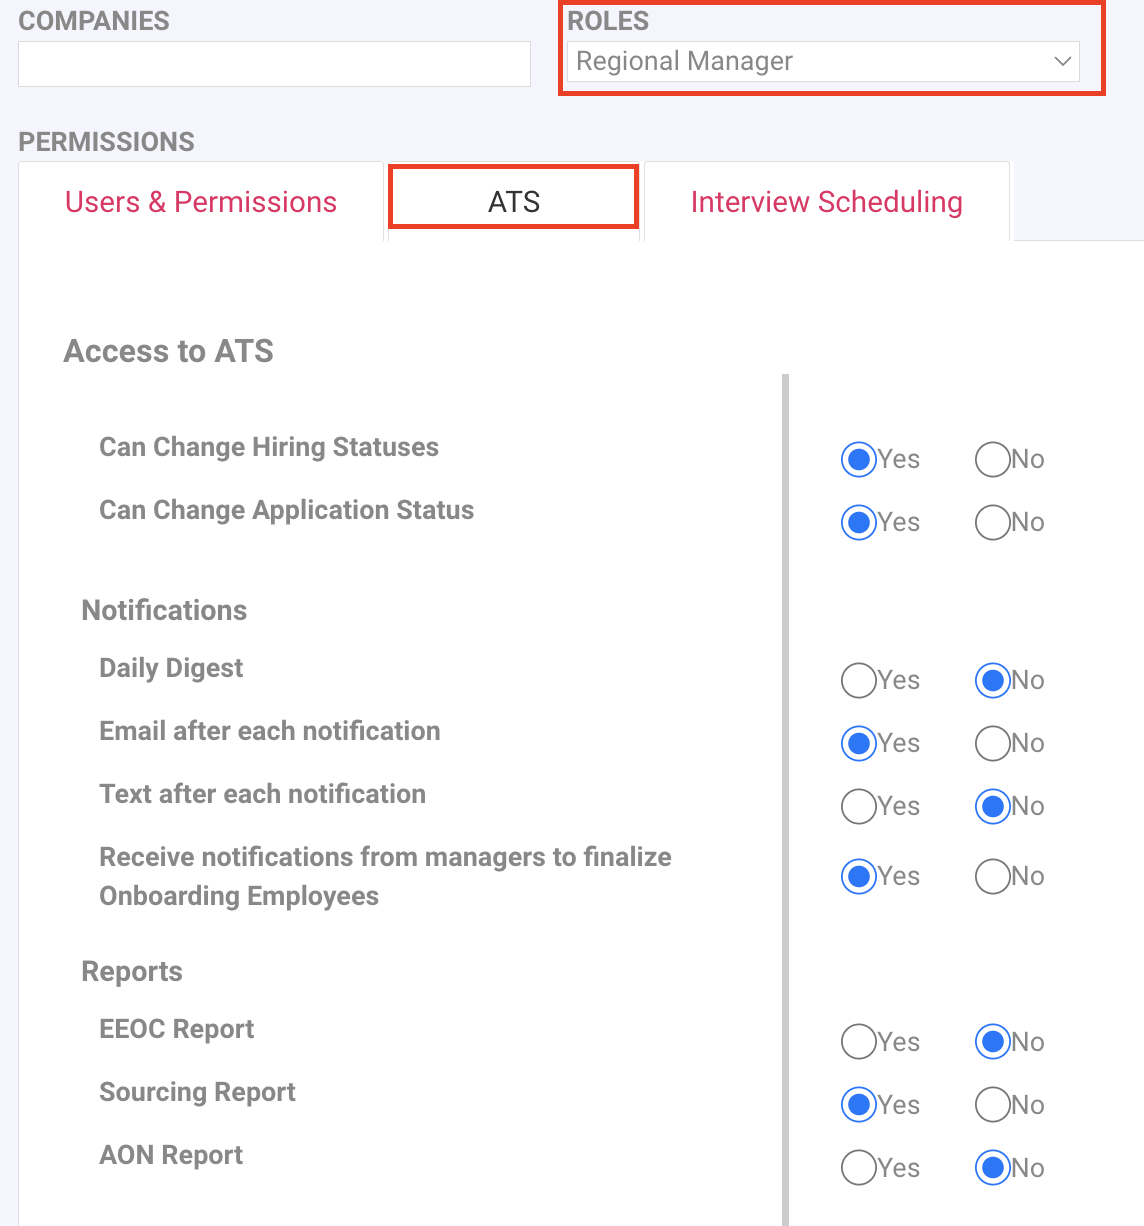The image size is (1144, 1226).
Task: Turn on AON Report with Yes
Action: click(x=858, y=1168)
